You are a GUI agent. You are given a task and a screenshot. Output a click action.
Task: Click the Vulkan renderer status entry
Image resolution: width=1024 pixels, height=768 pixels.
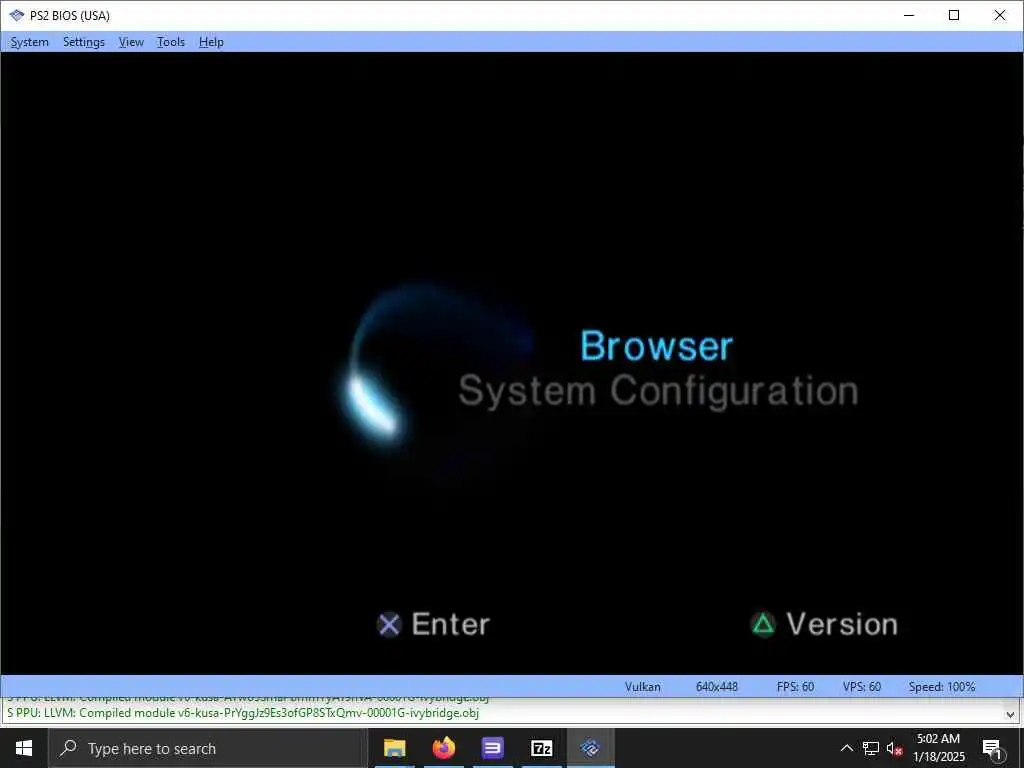(x=643, y=686)
